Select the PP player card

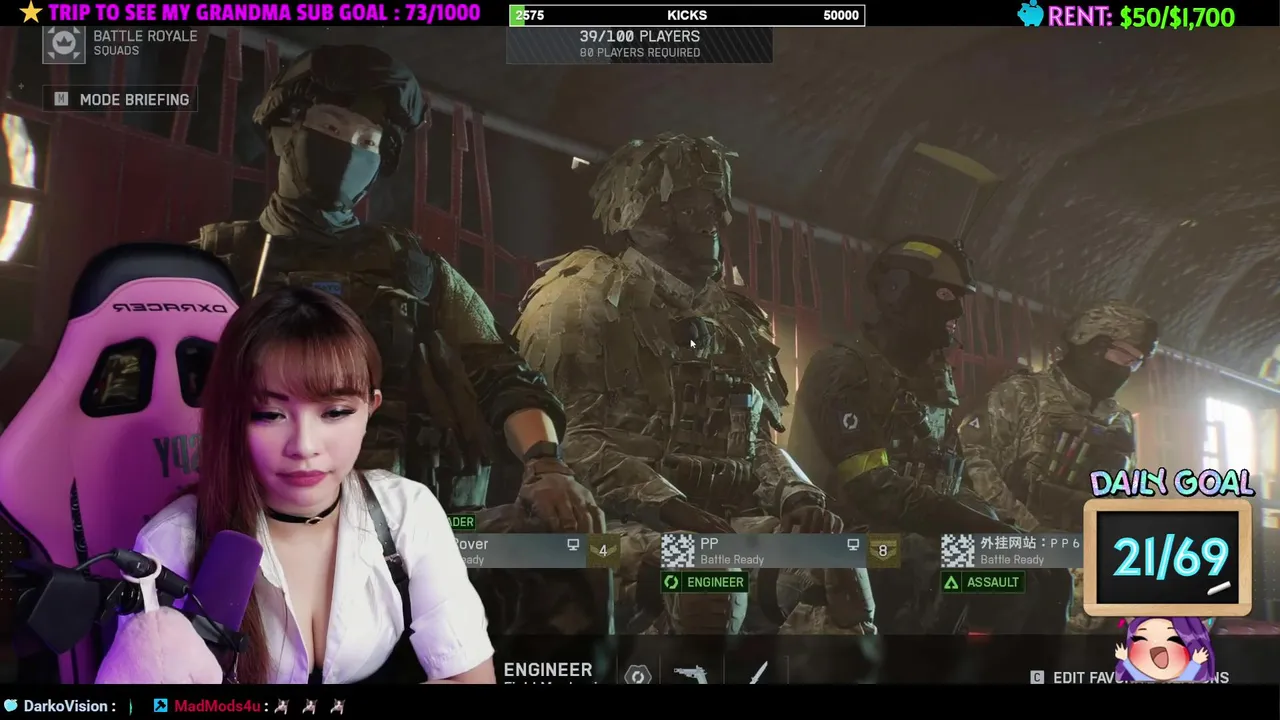pyautogui.click(x=780, y=550)
